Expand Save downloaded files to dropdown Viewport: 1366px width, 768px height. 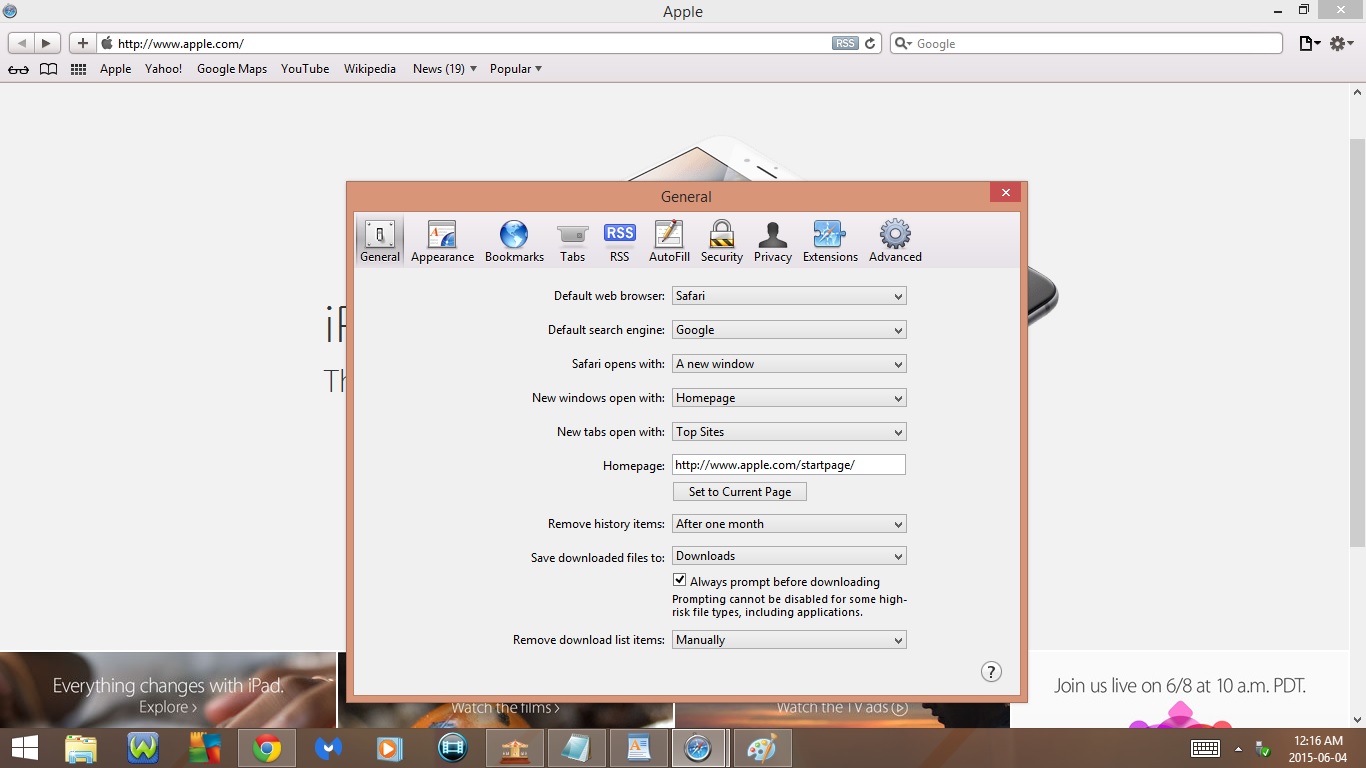point(789,556)
